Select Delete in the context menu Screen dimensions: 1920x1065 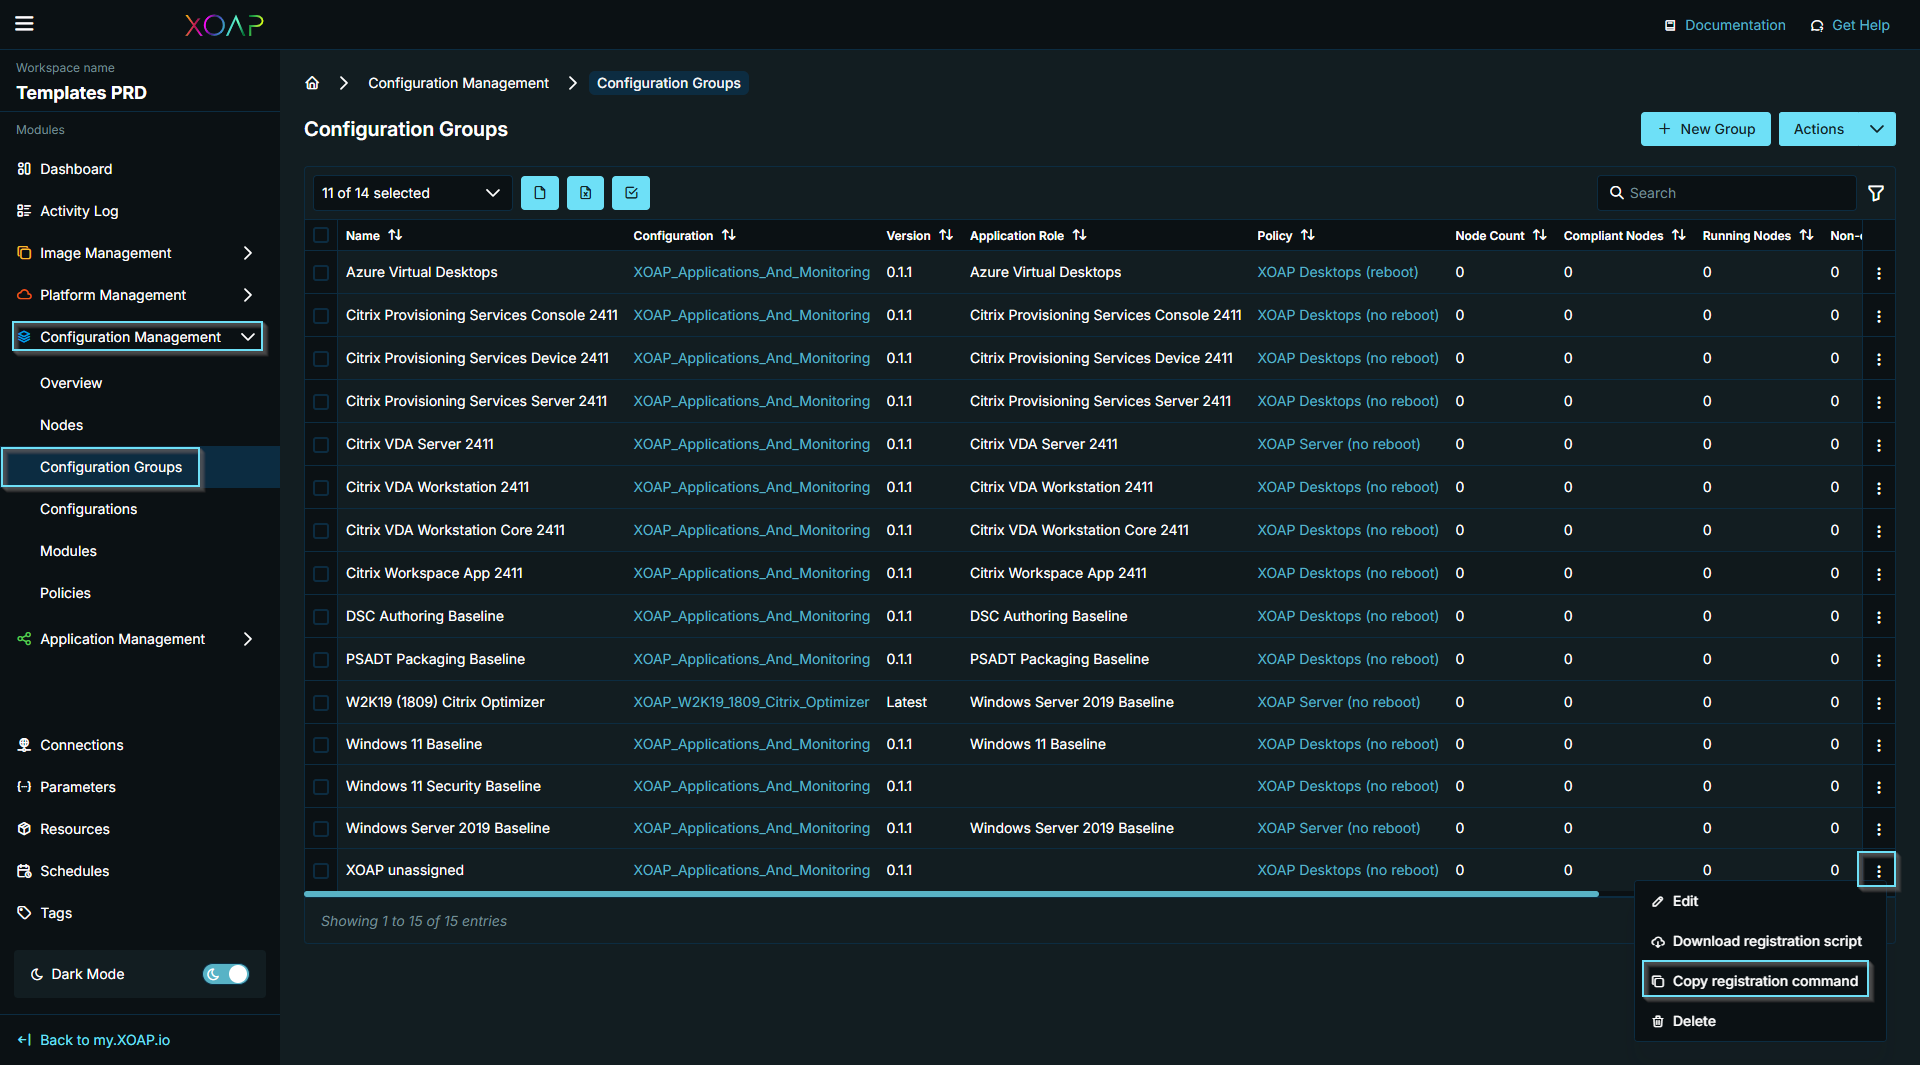(1694, 1020)
